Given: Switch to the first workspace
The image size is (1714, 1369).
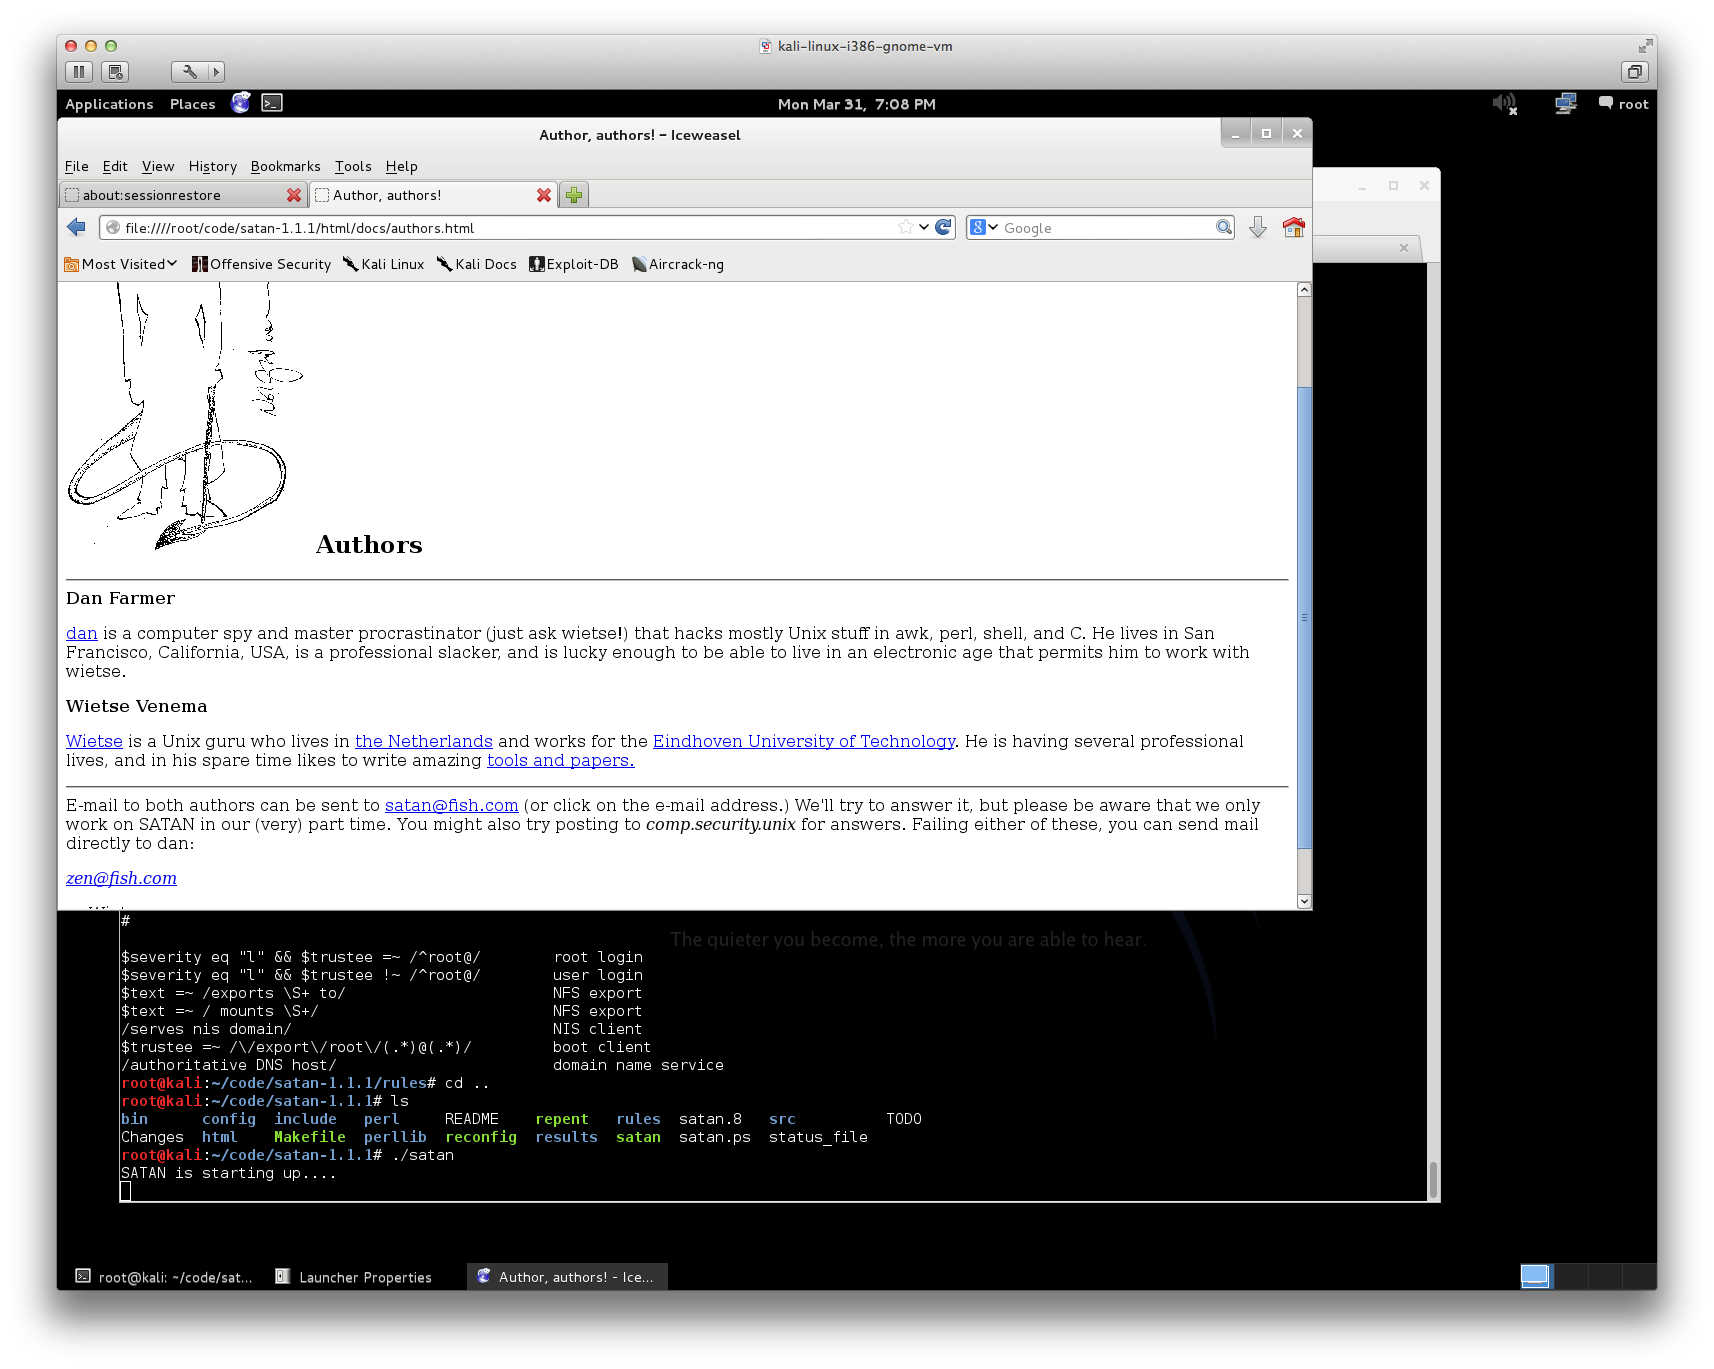Looking at the screenshot, I should click(x=1535, y=1276).
